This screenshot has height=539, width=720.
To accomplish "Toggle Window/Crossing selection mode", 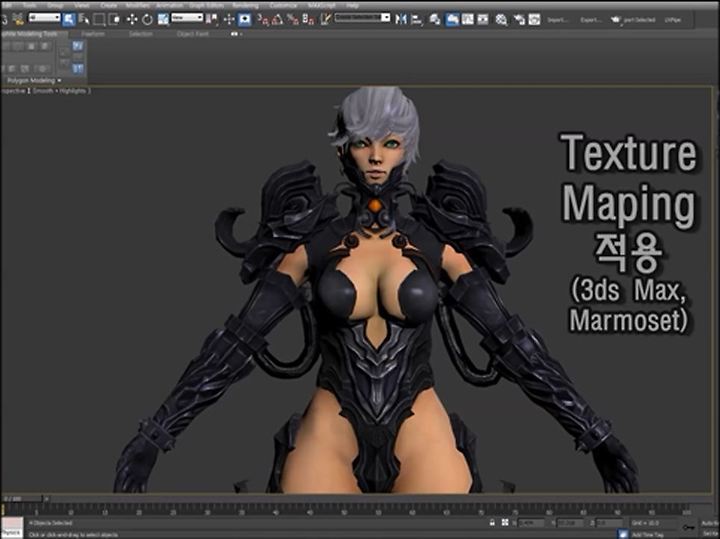I will (114, 19).
